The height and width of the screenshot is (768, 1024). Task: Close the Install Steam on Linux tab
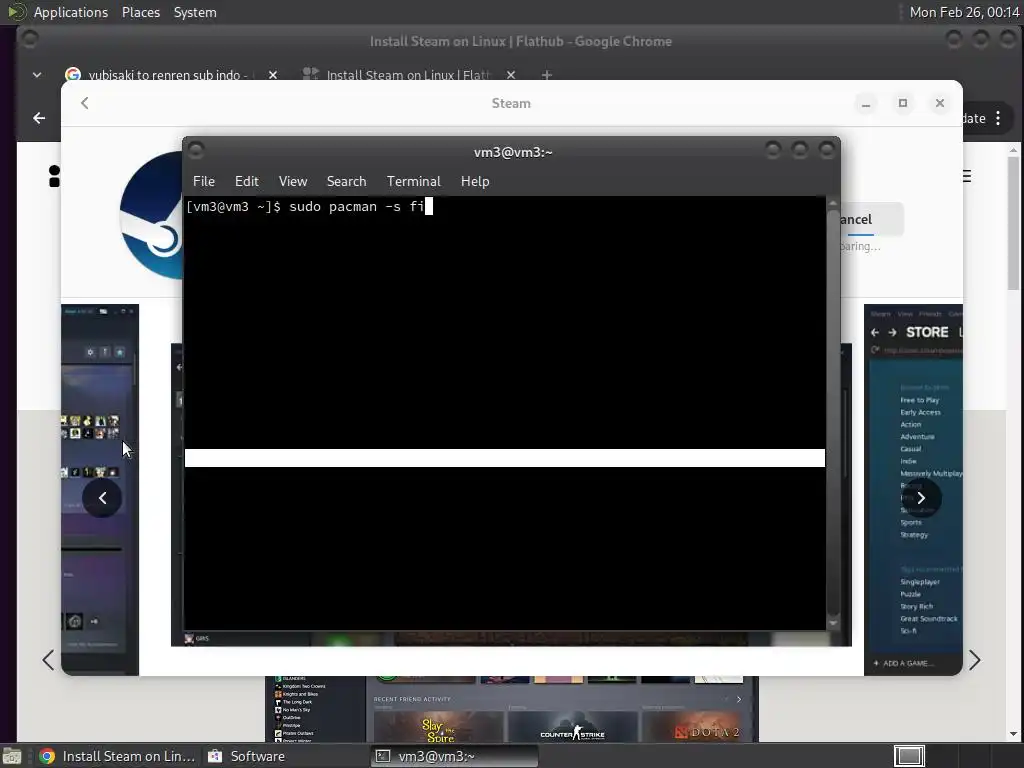[x=511, y=75]
